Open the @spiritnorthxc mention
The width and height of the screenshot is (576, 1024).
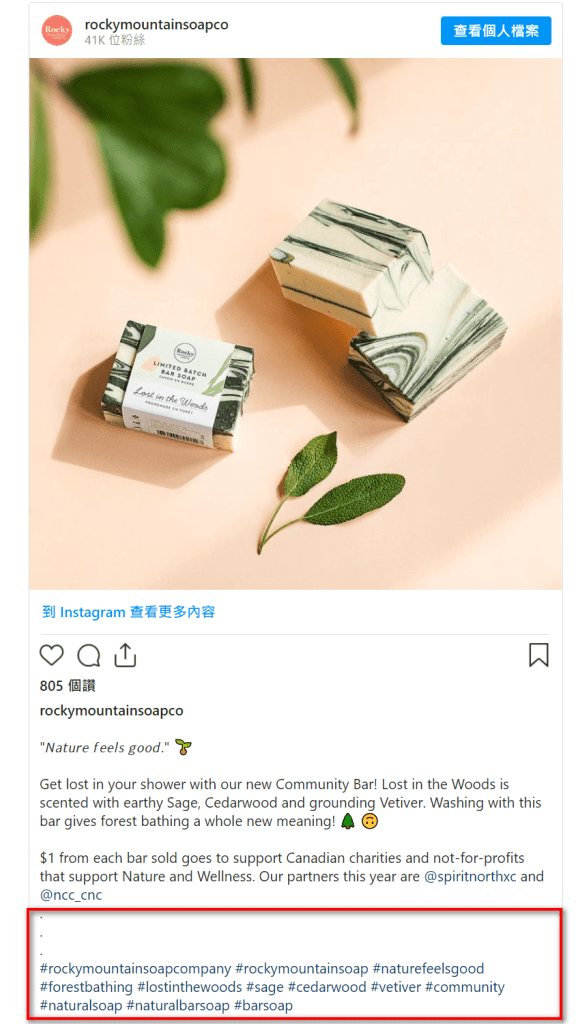470,876
